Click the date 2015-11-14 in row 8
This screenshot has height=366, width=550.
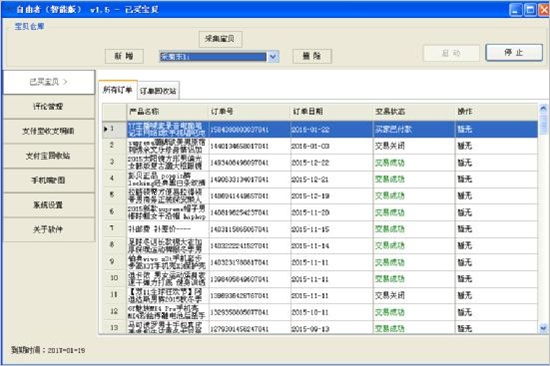310,246
